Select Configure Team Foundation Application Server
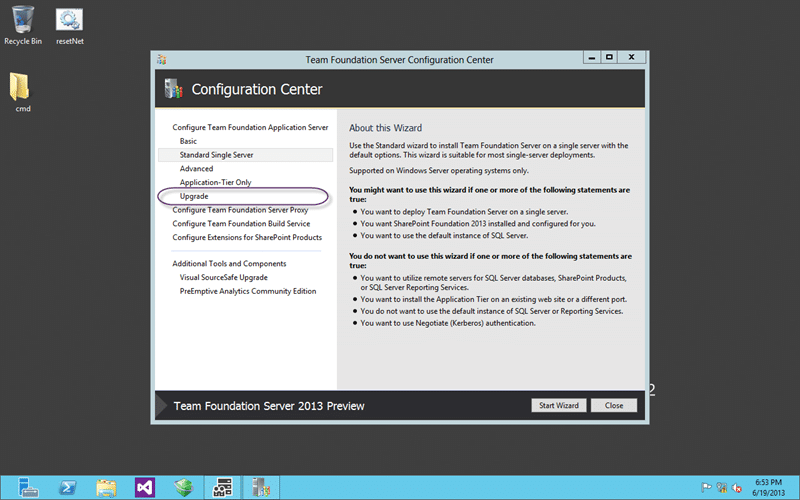 tap(250, 128)
